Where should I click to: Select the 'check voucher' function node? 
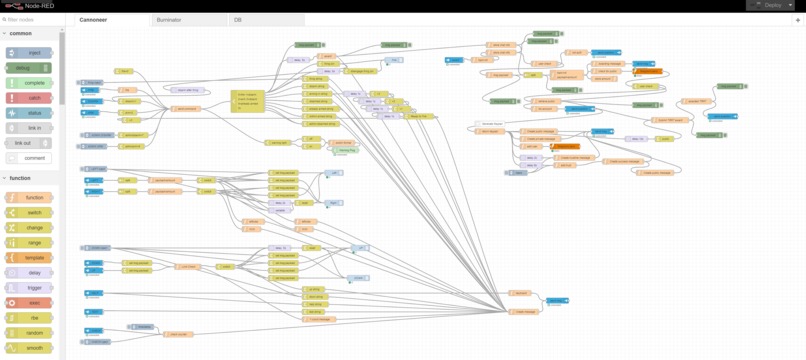[178, 334]
